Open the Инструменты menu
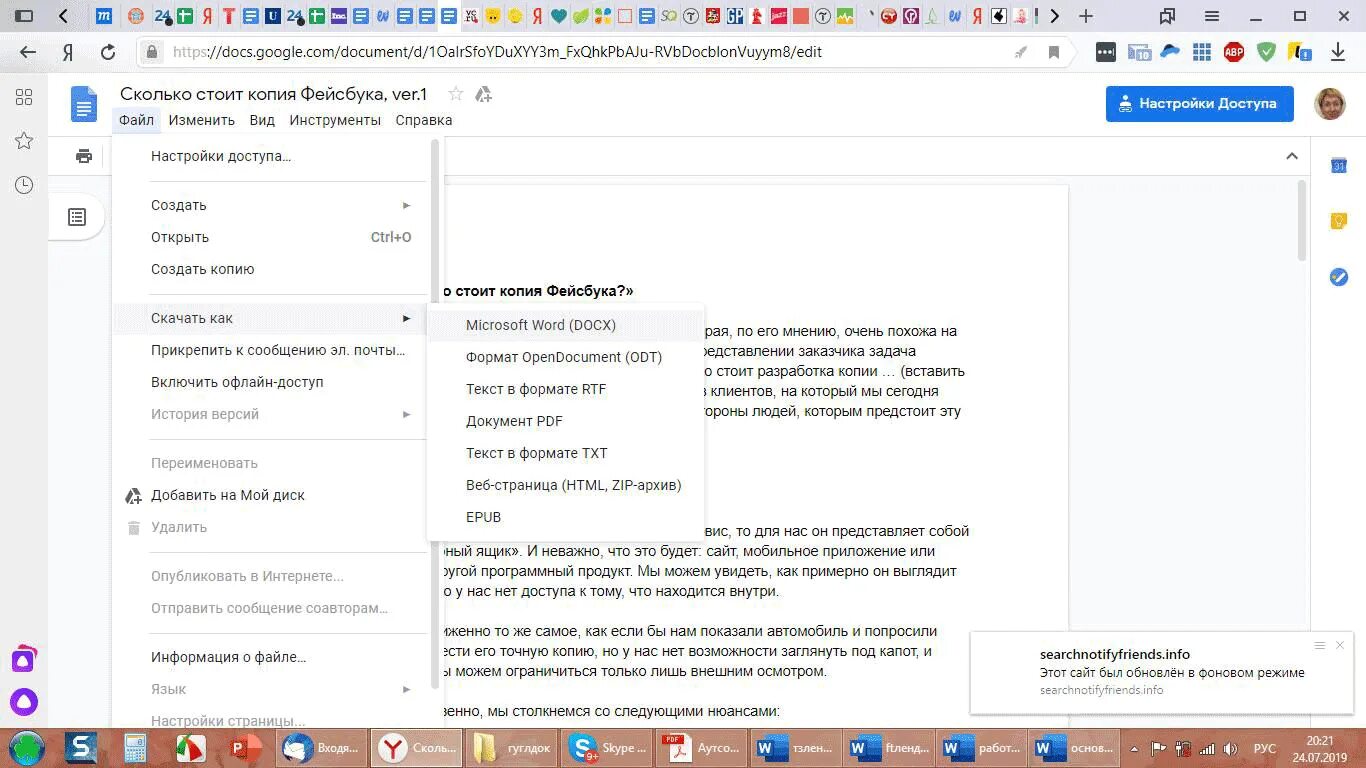The height and width of the screenshot is (768, 1366). (x=335, y=120)
